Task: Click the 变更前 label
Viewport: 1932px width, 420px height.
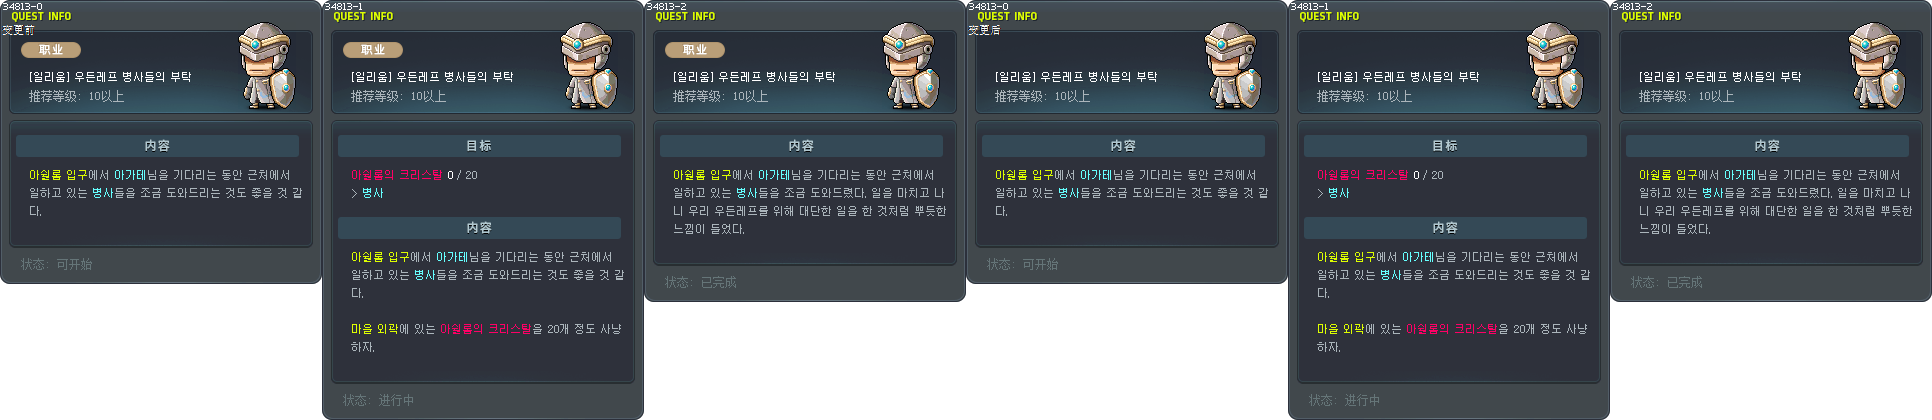Action: point(18,30)
